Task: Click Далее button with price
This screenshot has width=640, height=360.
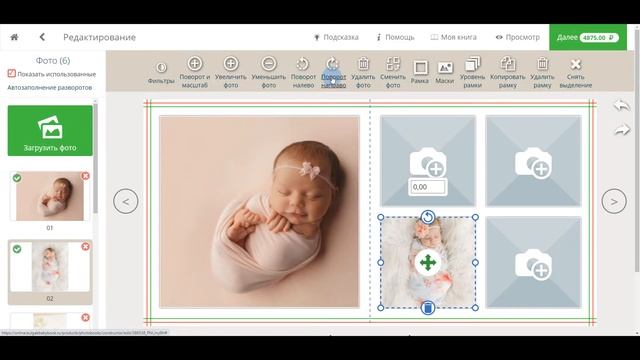Action: [588, 37]
